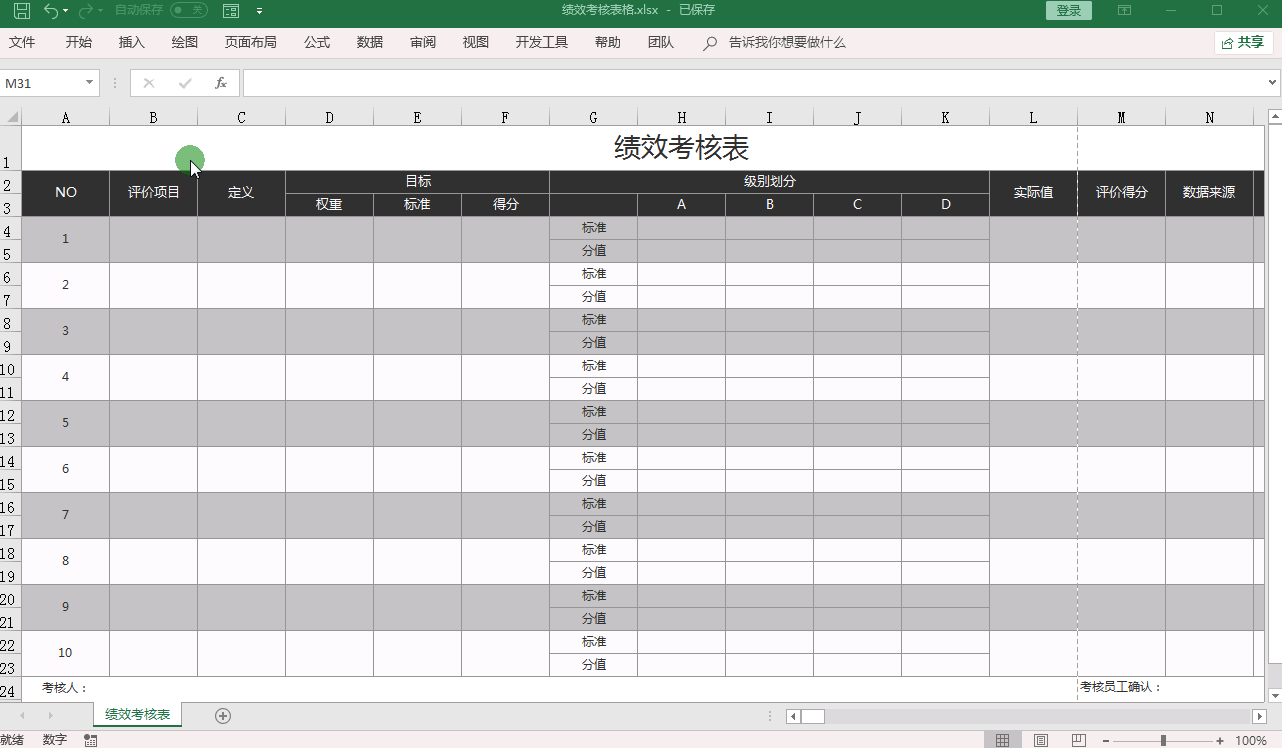
Task: Select column header G
Action: coord(594,117)
